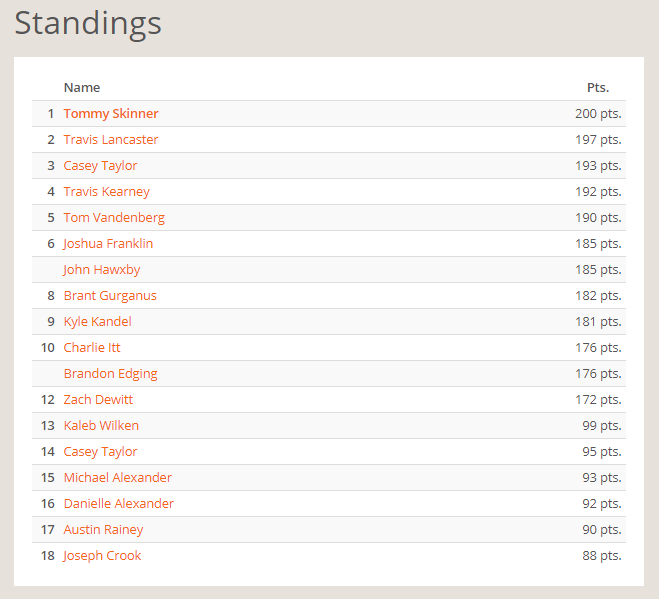
Task: Open Tom Vandenberg's profile
Action: pos(114,218)
